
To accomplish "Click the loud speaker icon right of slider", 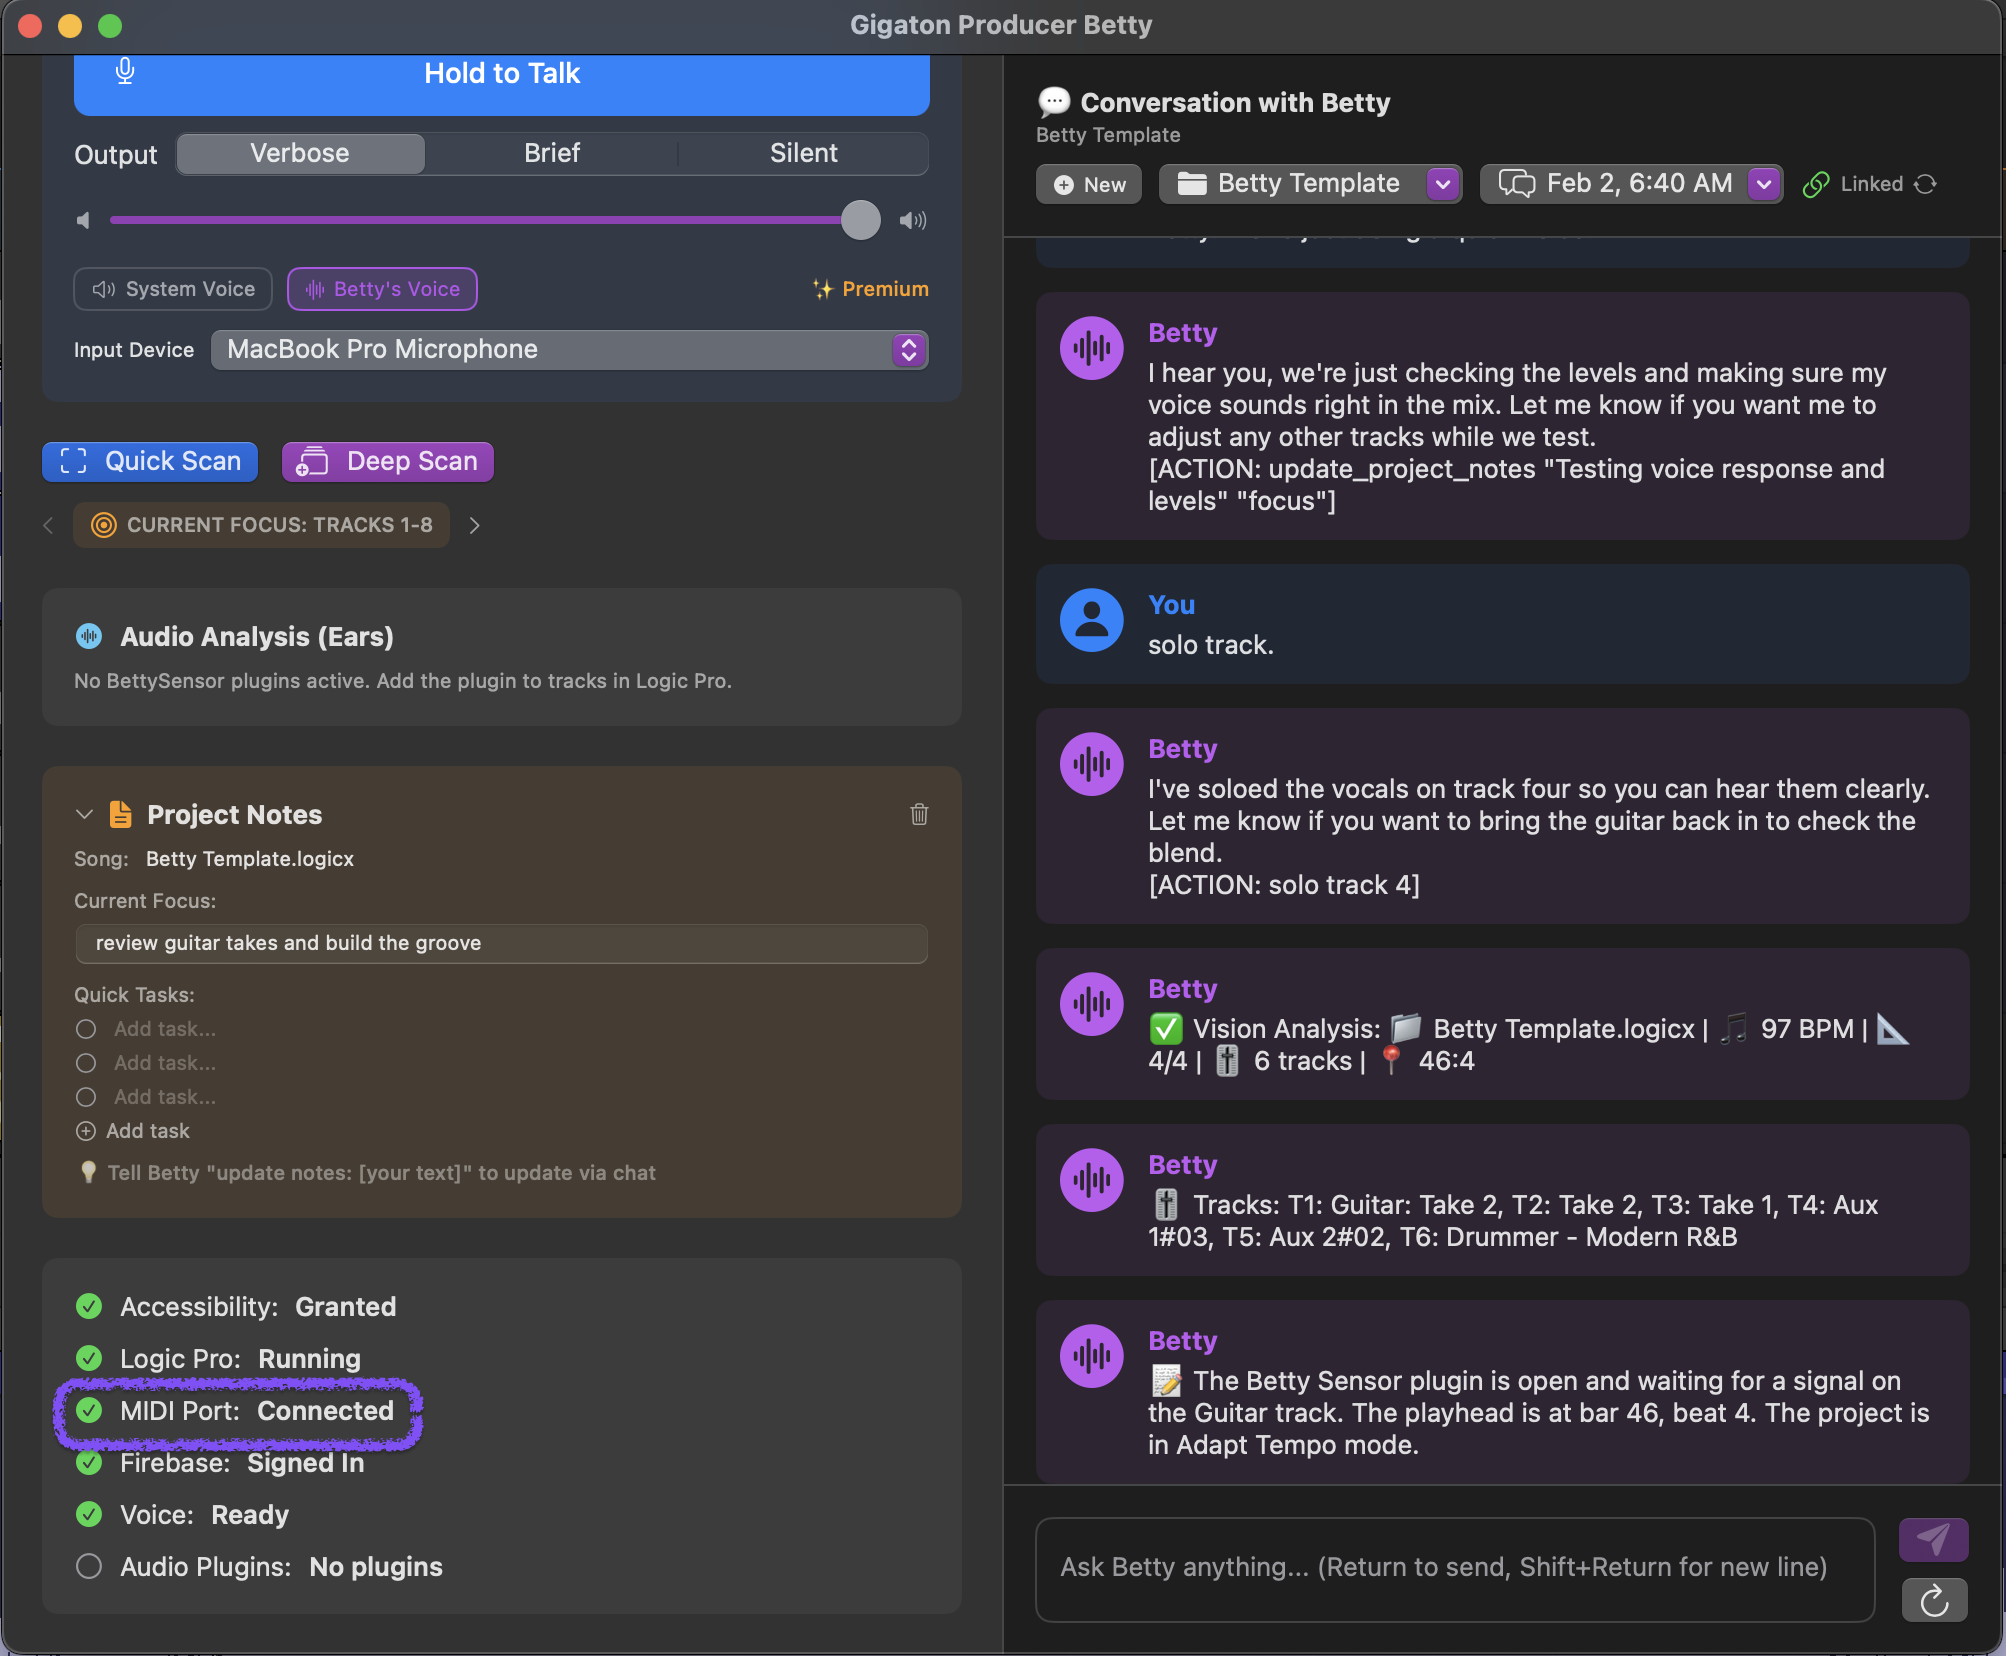I will coord(912,220).
